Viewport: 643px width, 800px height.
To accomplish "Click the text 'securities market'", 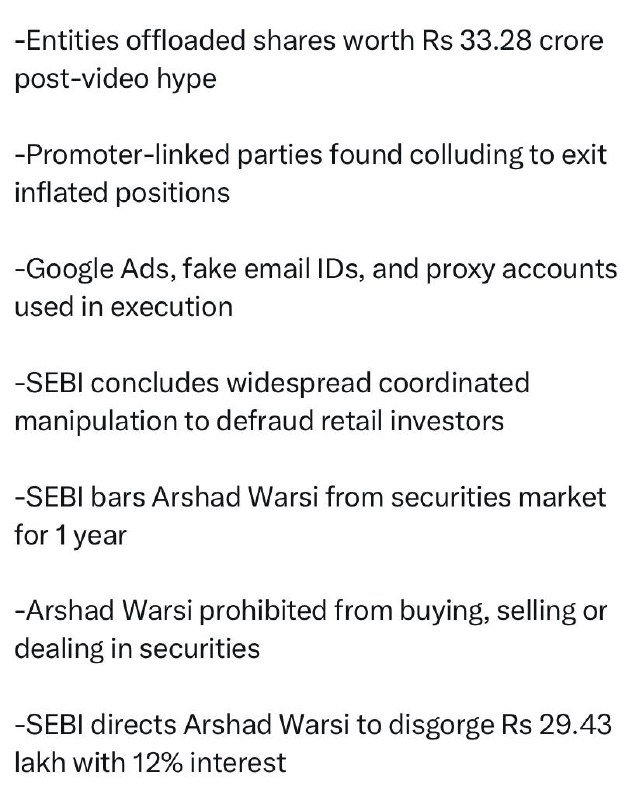I will pos(499,497).
